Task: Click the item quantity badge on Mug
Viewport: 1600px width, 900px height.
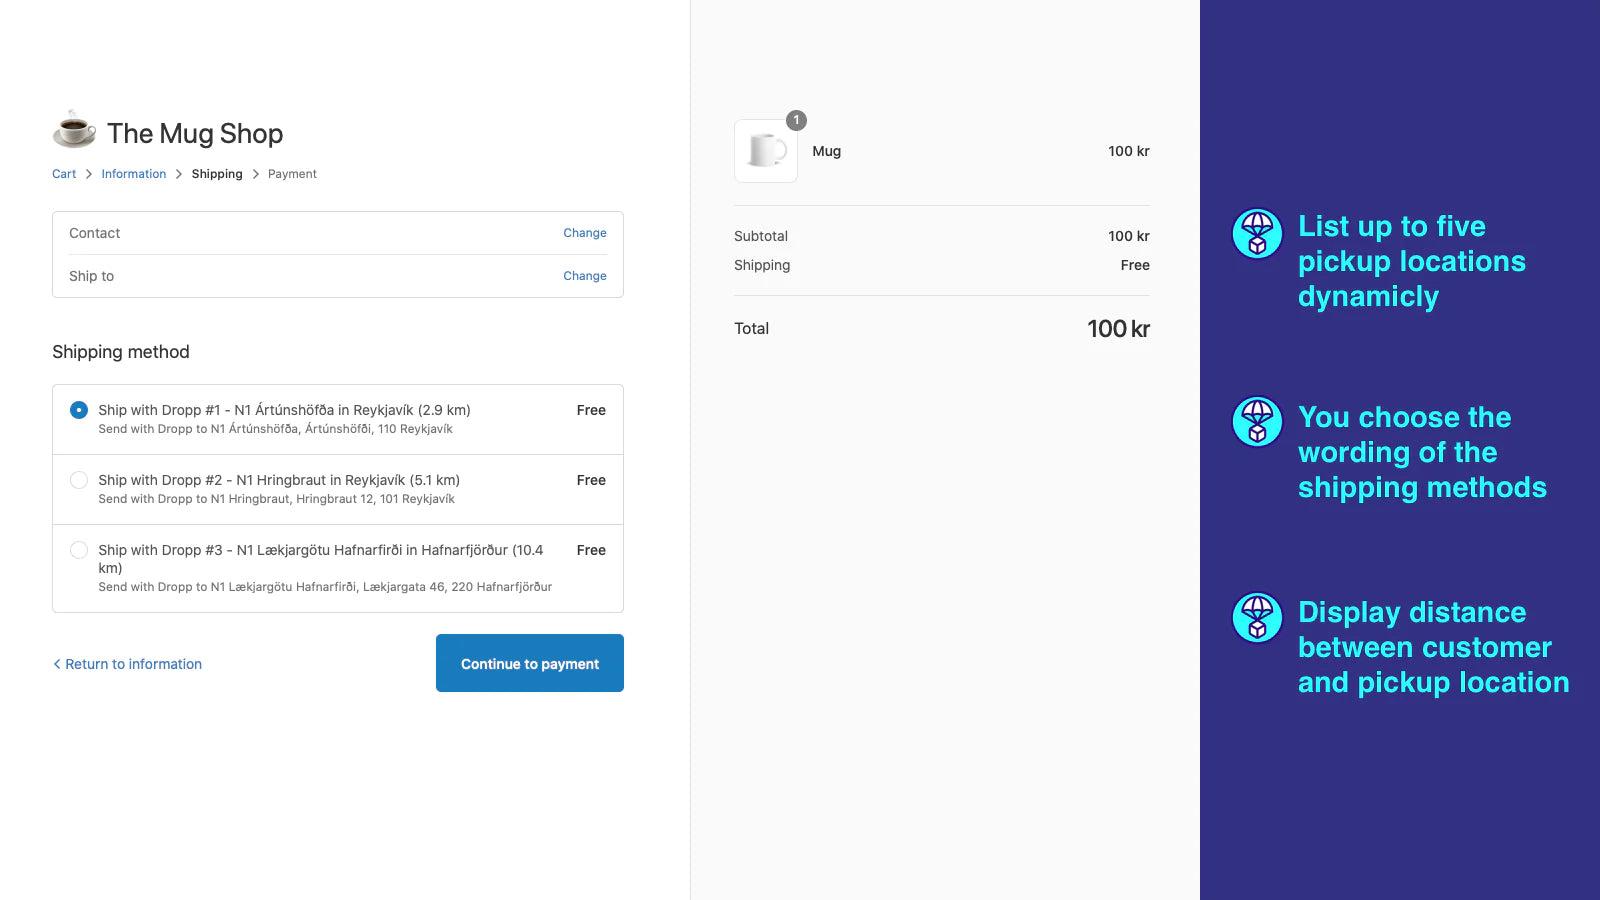Action: (x=796, y=120)
